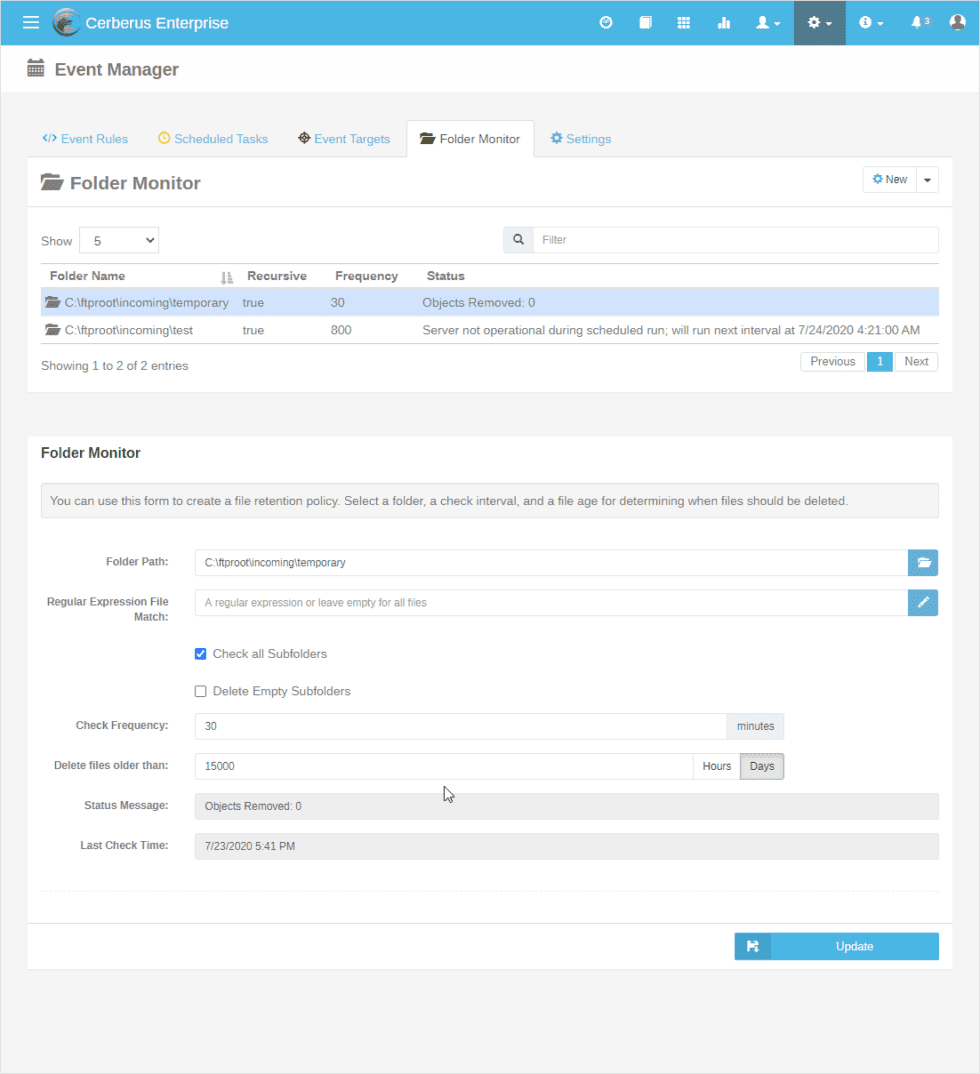Click the grid apps icon in top toolbar
Image resolution: width=980 pixels, height=1074 pixels.
point(684,22)
